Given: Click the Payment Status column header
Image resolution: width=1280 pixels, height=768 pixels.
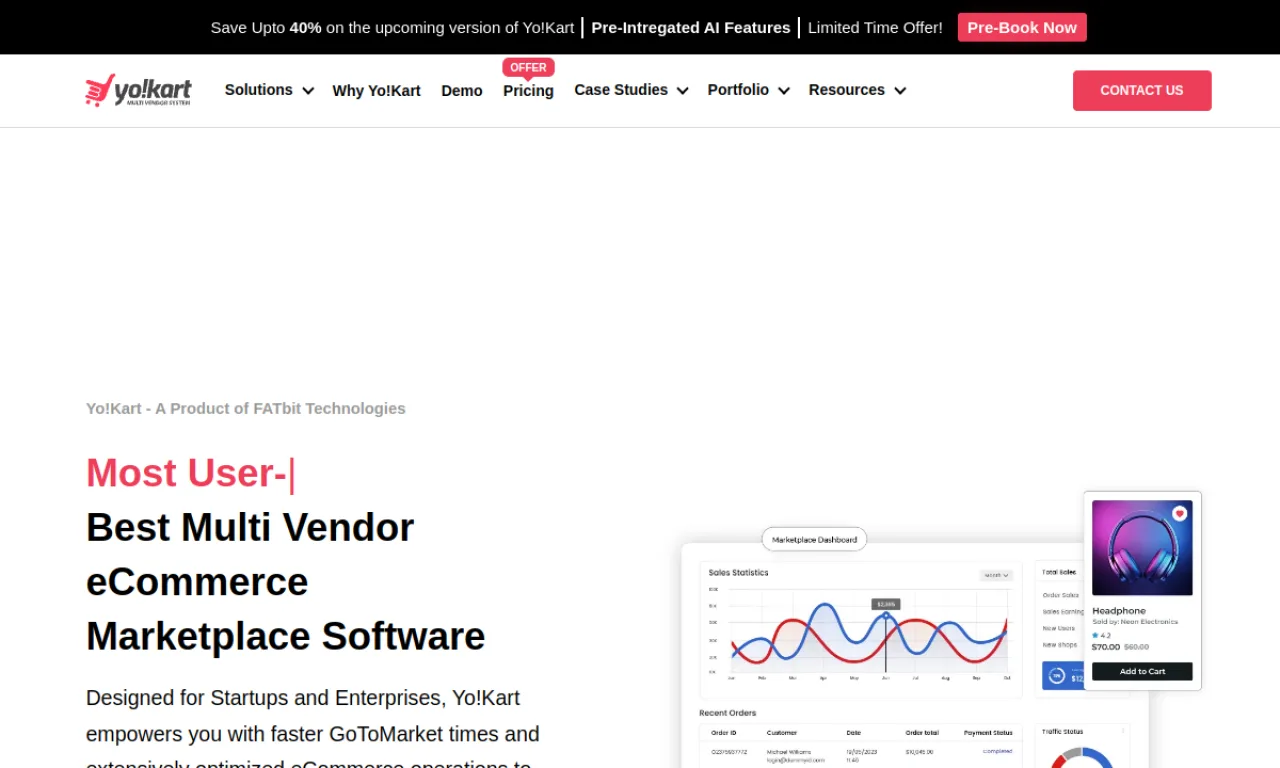Looking at the screenshot, I should click(988, 733).
